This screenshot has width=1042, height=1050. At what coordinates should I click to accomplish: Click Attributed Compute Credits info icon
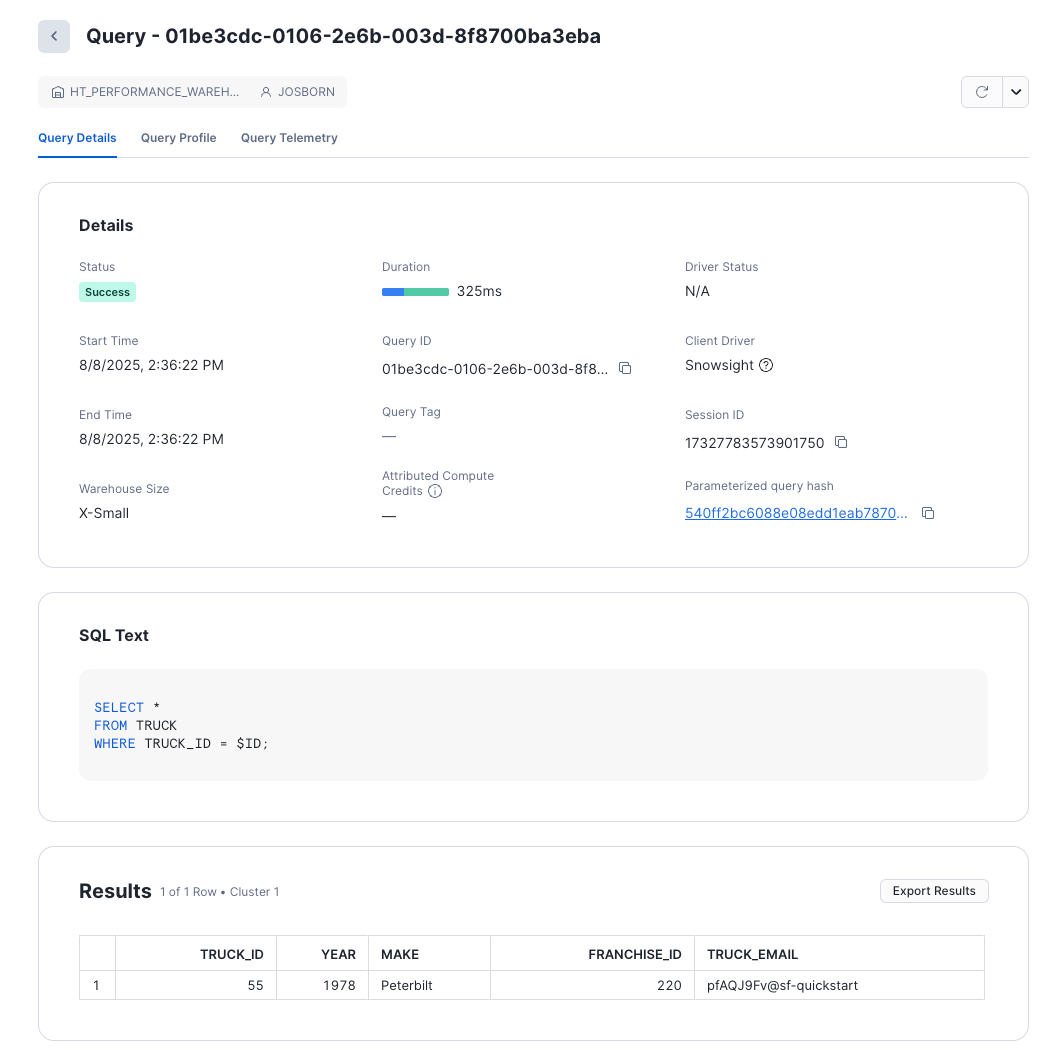(435, 491)
